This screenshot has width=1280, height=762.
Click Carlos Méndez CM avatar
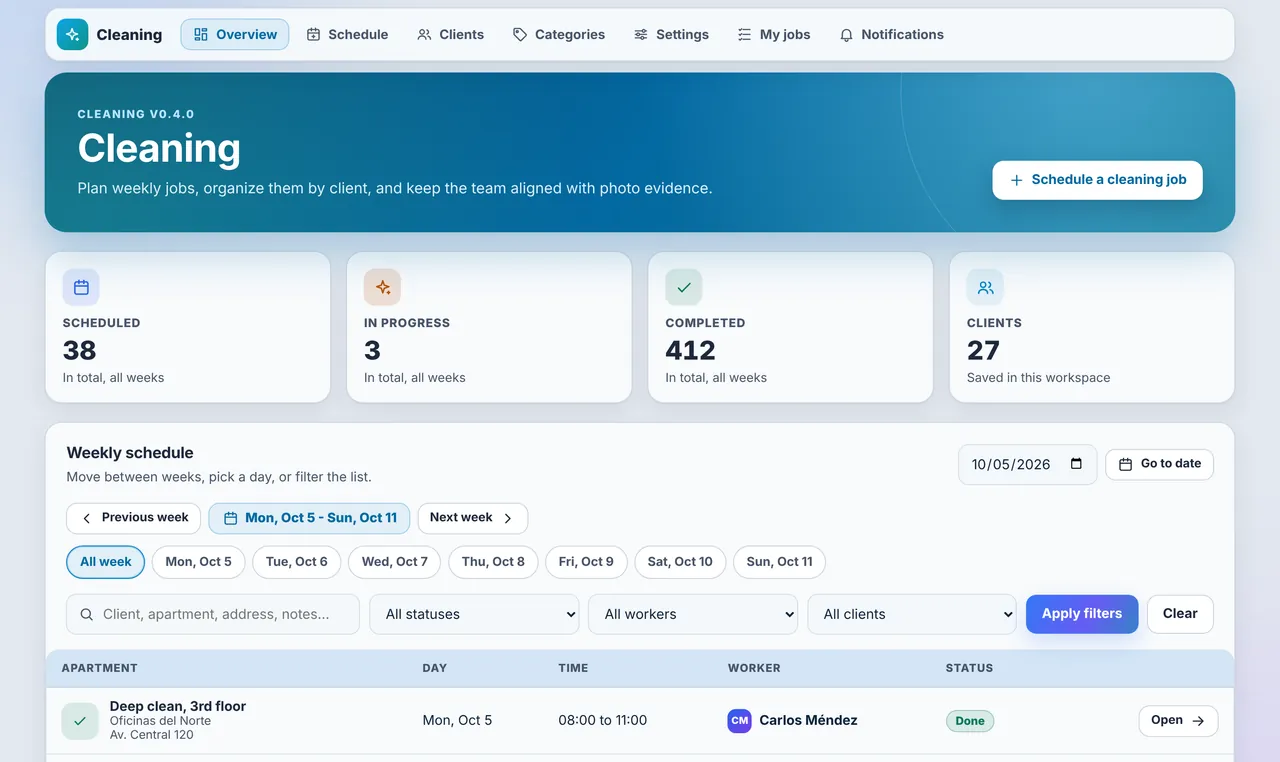click(x=739, y=720)
